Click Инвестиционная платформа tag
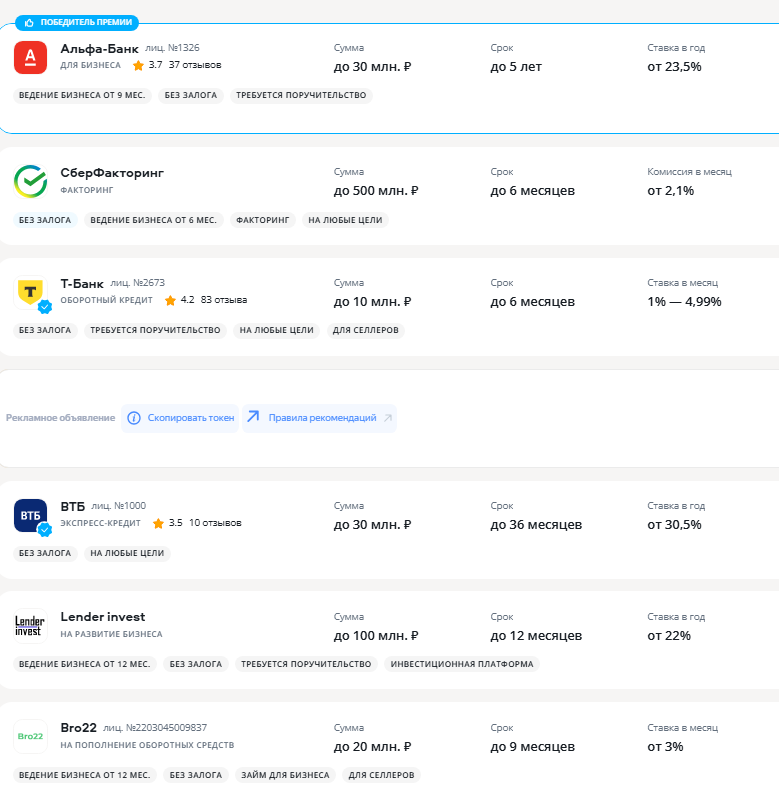779x794 pixels. tap(461, 664)
